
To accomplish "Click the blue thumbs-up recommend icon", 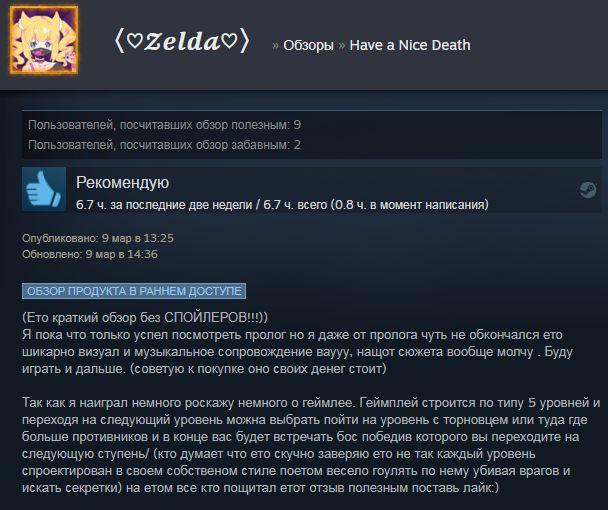I will pos(44,189).
